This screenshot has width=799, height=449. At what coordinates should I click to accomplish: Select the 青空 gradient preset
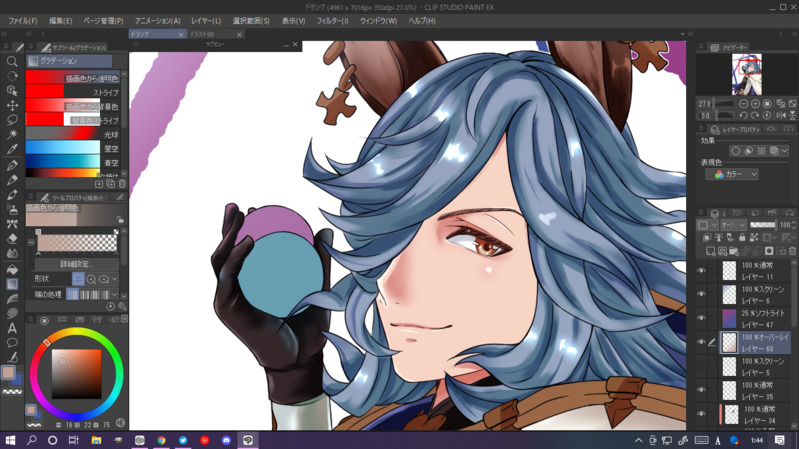(x=73, y=163)
